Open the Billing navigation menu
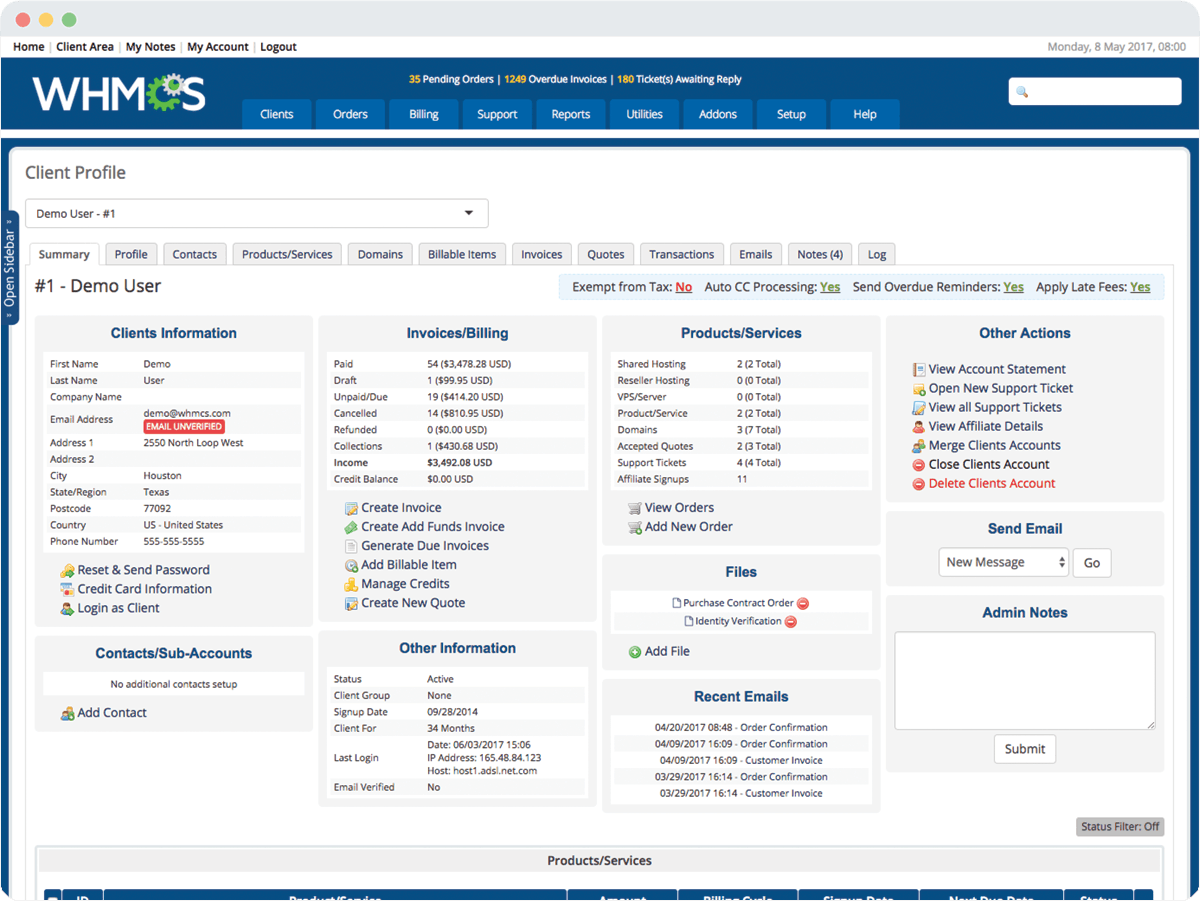1200x901 pixels. (424, 114)
